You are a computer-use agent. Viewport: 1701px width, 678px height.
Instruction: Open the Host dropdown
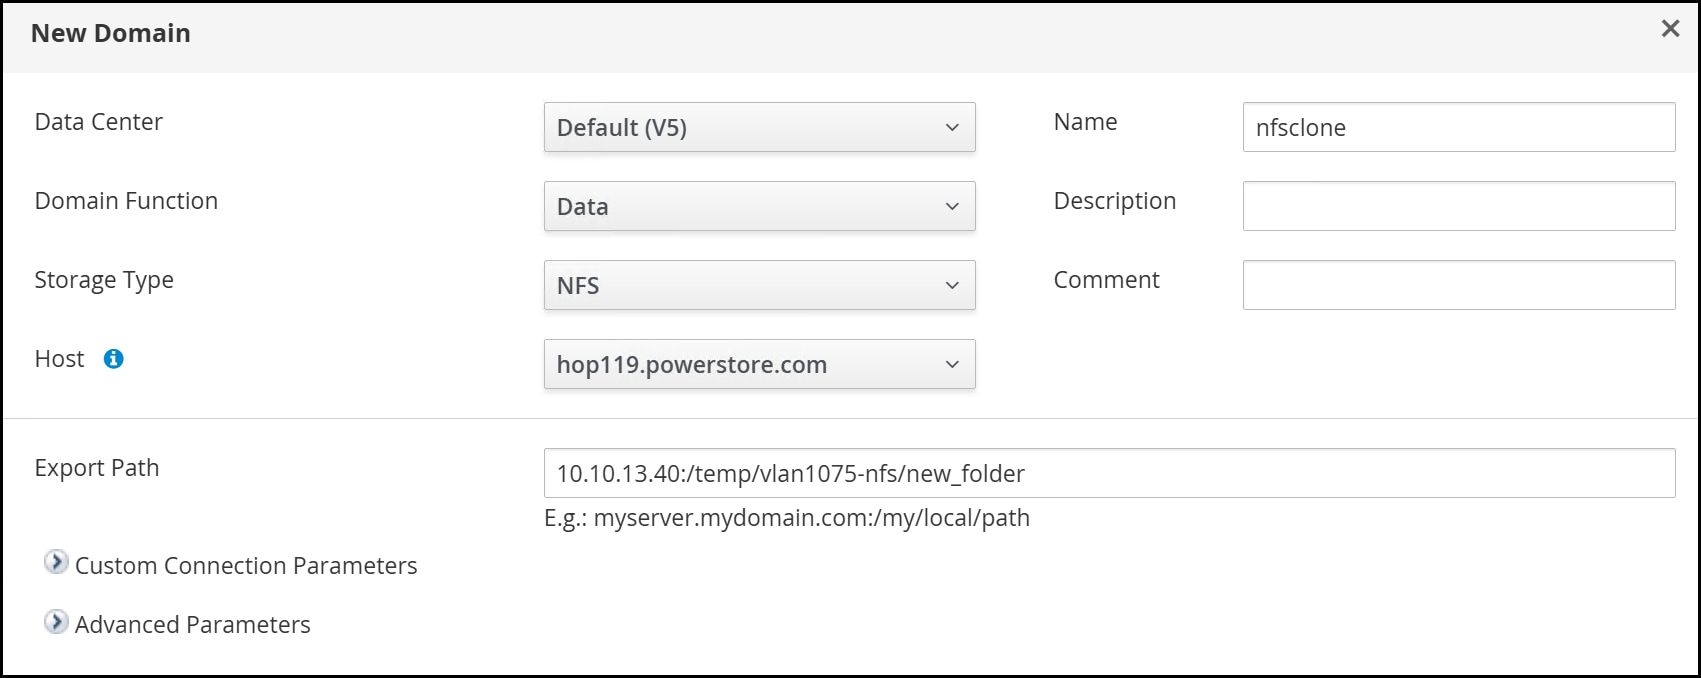[x=759, y=364]
